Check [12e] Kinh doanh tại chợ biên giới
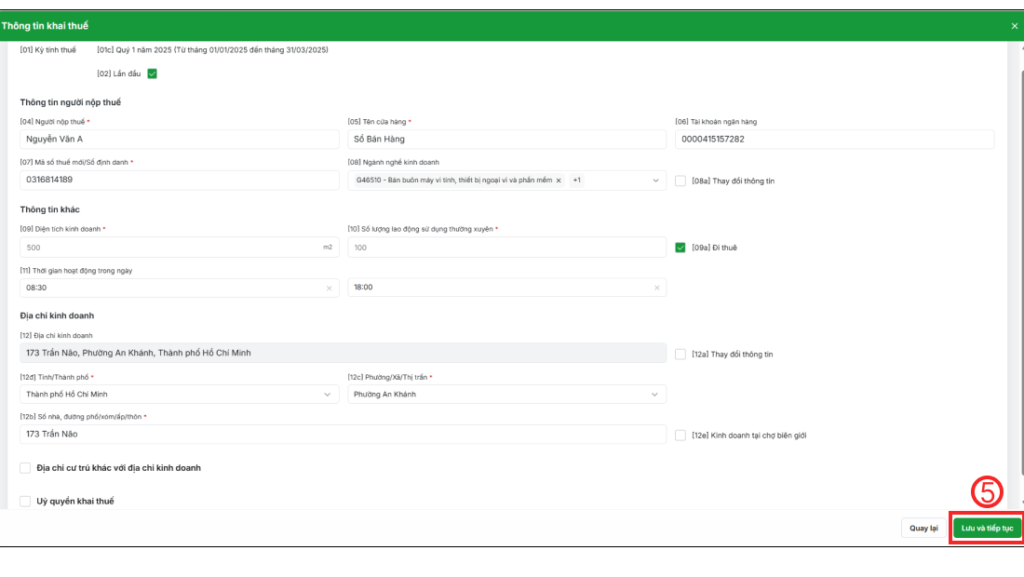 (x=680, y=435)
